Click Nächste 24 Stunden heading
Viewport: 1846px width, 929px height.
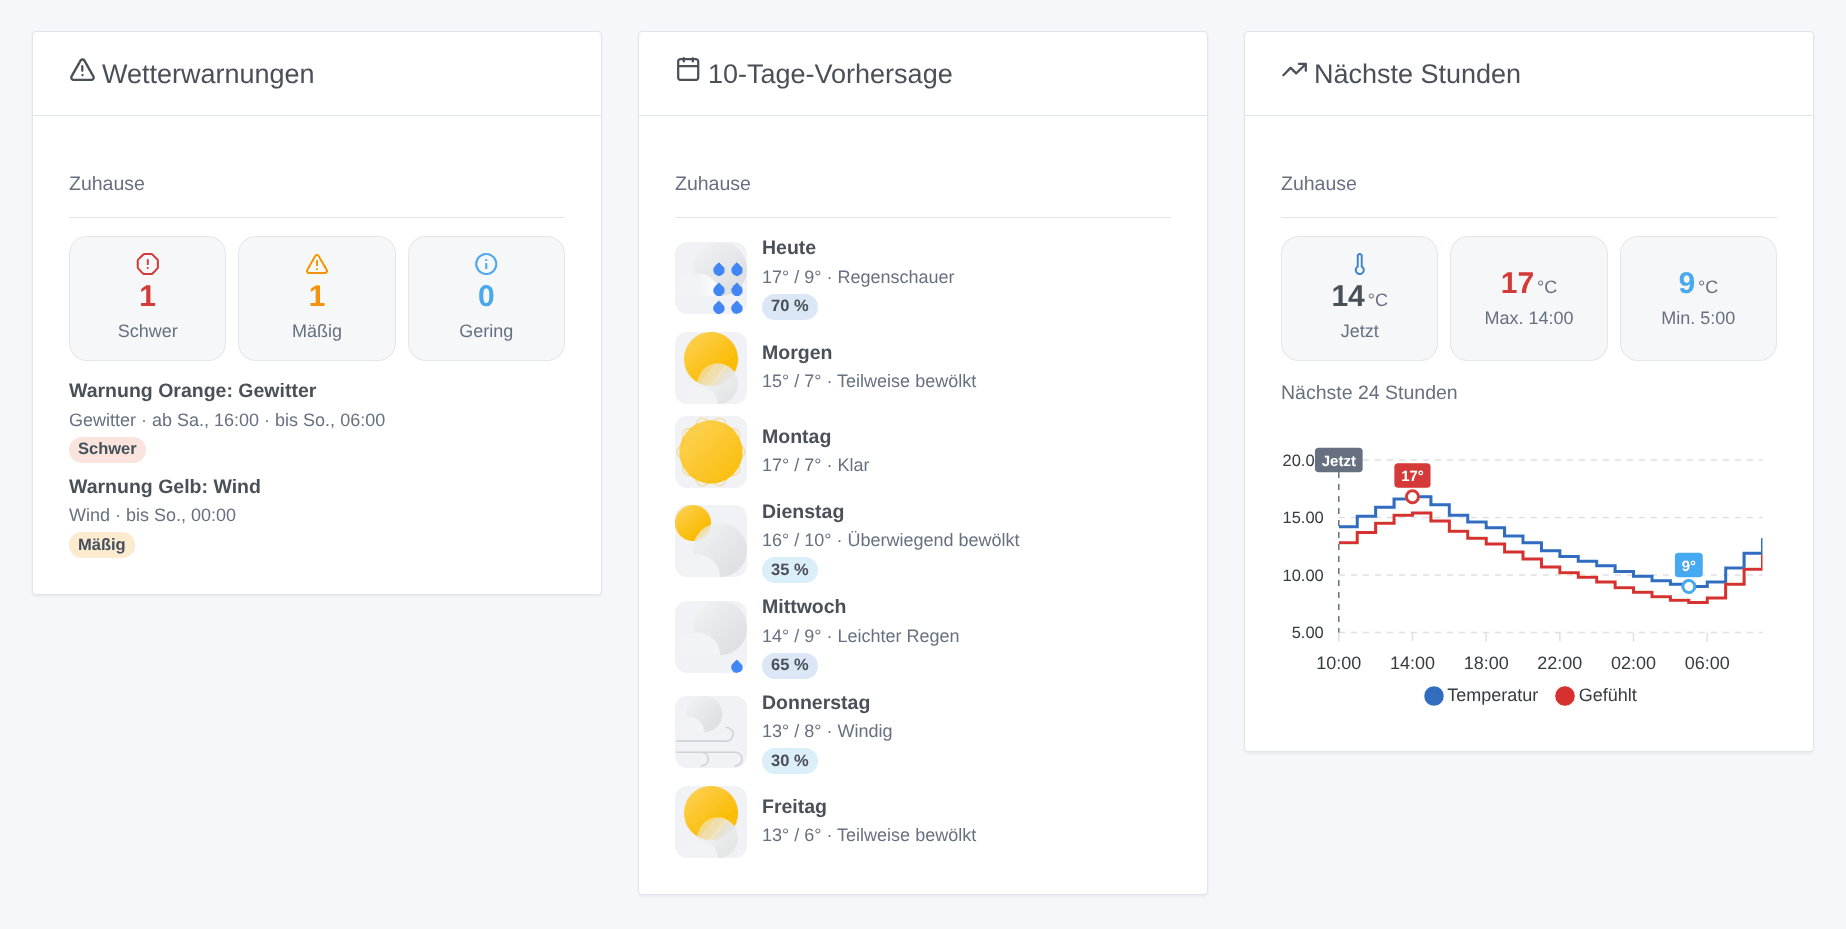click(x=1369, y=393)
